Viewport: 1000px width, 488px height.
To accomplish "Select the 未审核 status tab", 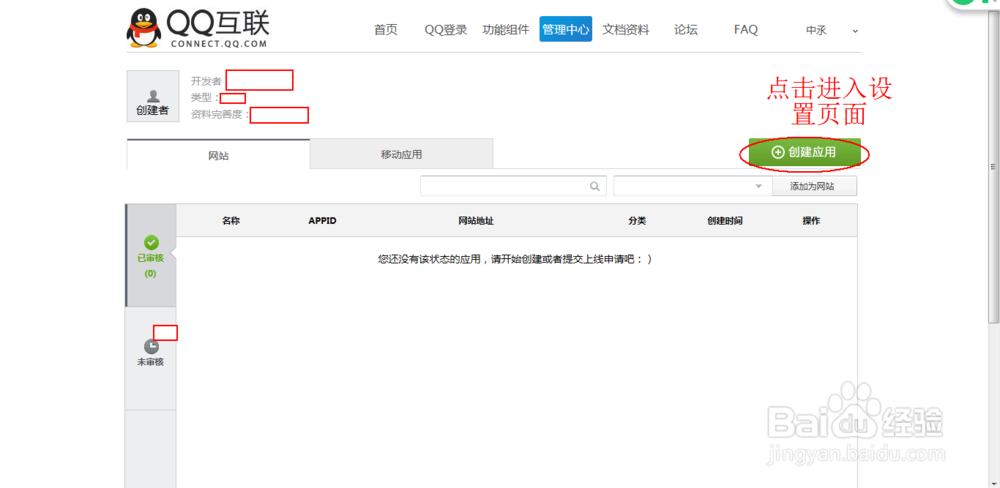I will (x=151, y=359).
